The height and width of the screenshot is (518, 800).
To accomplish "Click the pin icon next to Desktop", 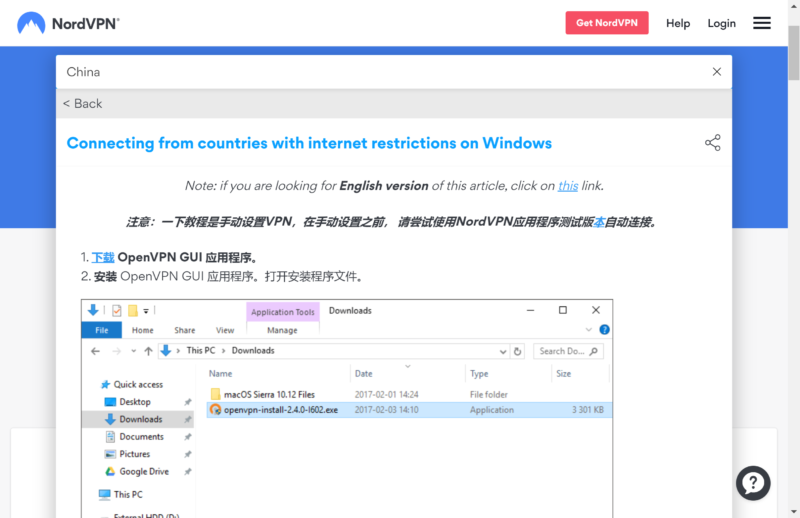I will click(188, 402).
